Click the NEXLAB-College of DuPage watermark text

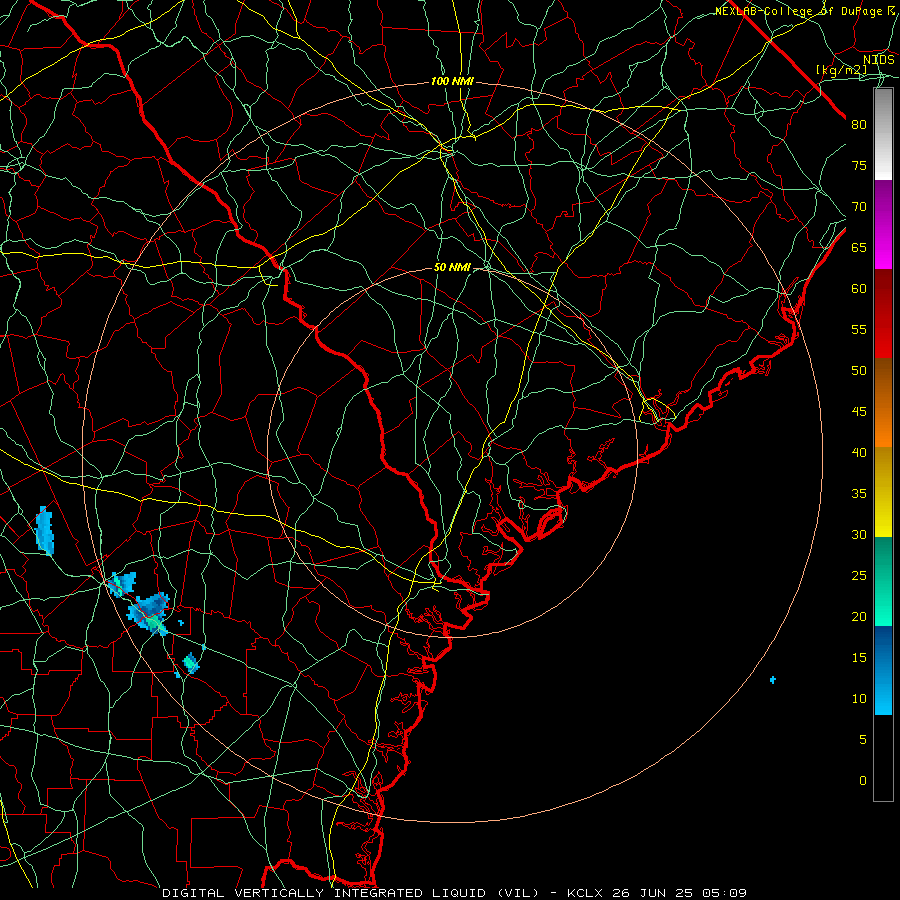pos(805,11)
